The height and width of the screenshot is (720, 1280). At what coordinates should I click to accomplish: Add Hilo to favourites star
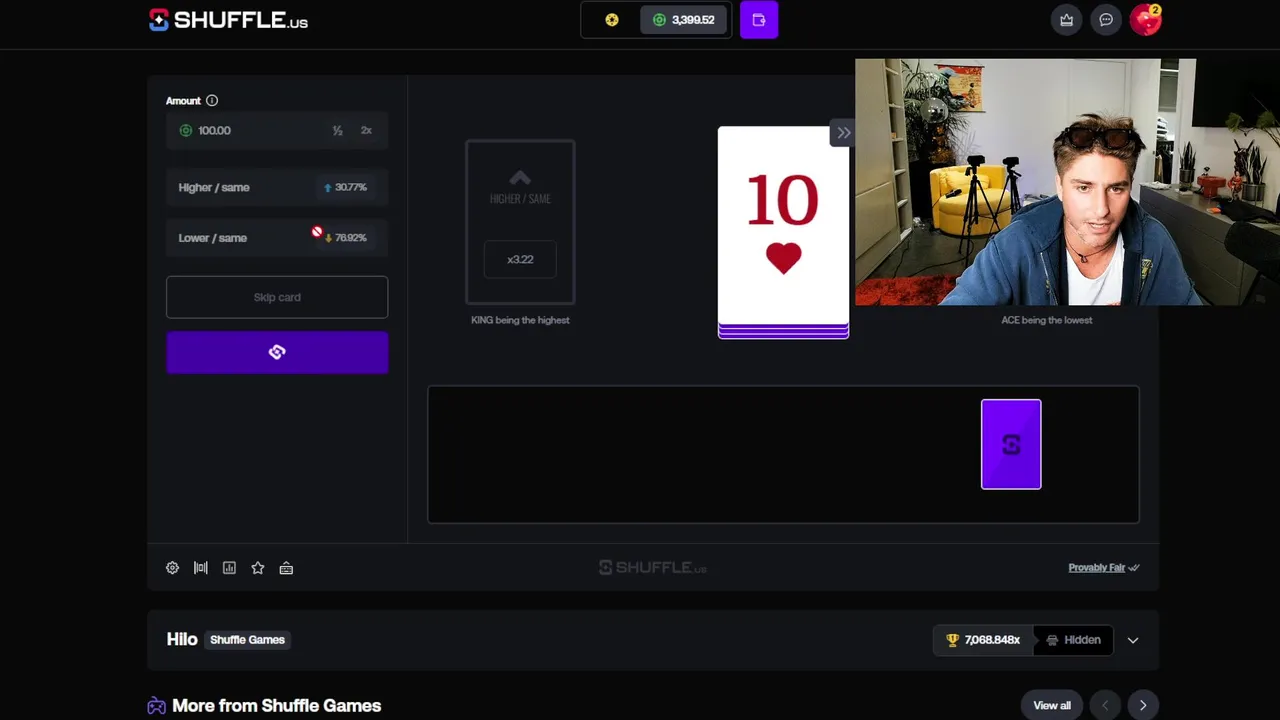click(x=258, y=568)
